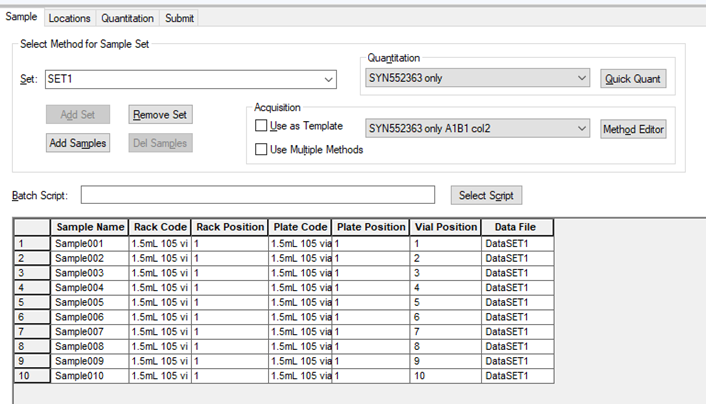This screenshot has width=706, height=404.
Task: Enable the Use as Template checkbox
Action: point(262,127)
